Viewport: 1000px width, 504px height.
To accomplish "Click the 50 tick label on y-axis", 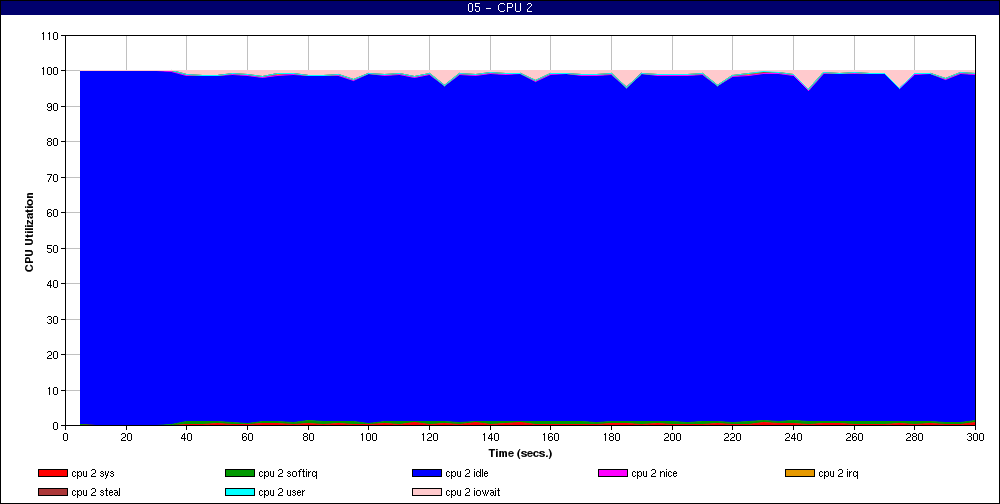I will click(53, 248).
